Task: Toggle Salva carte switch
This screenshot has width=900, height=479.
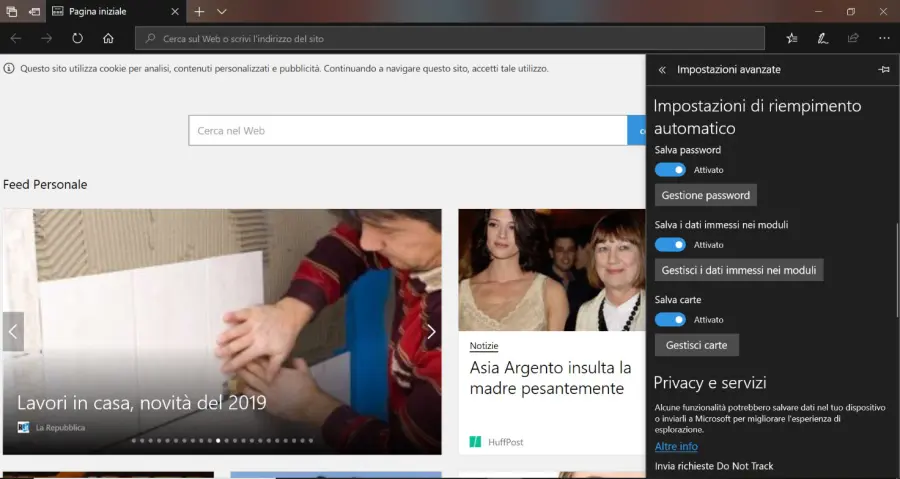Action: 670,320
